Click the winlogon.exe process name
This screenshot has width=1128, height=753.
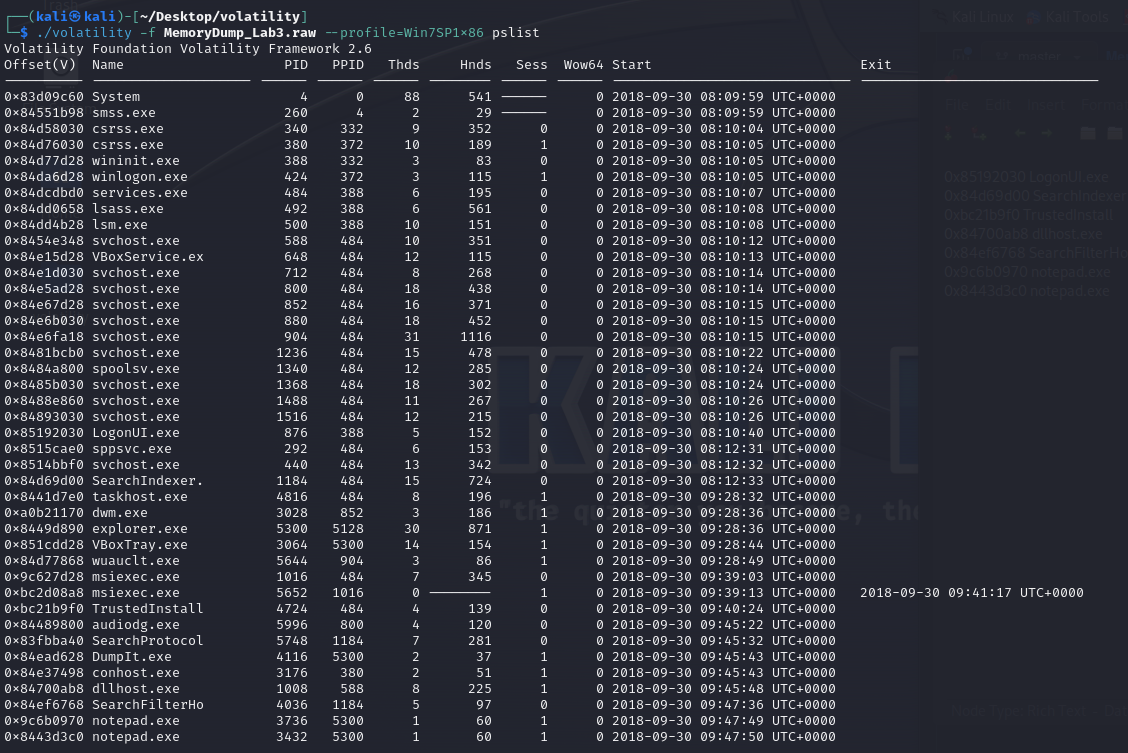pyautogui.click(x=140, y=176)
